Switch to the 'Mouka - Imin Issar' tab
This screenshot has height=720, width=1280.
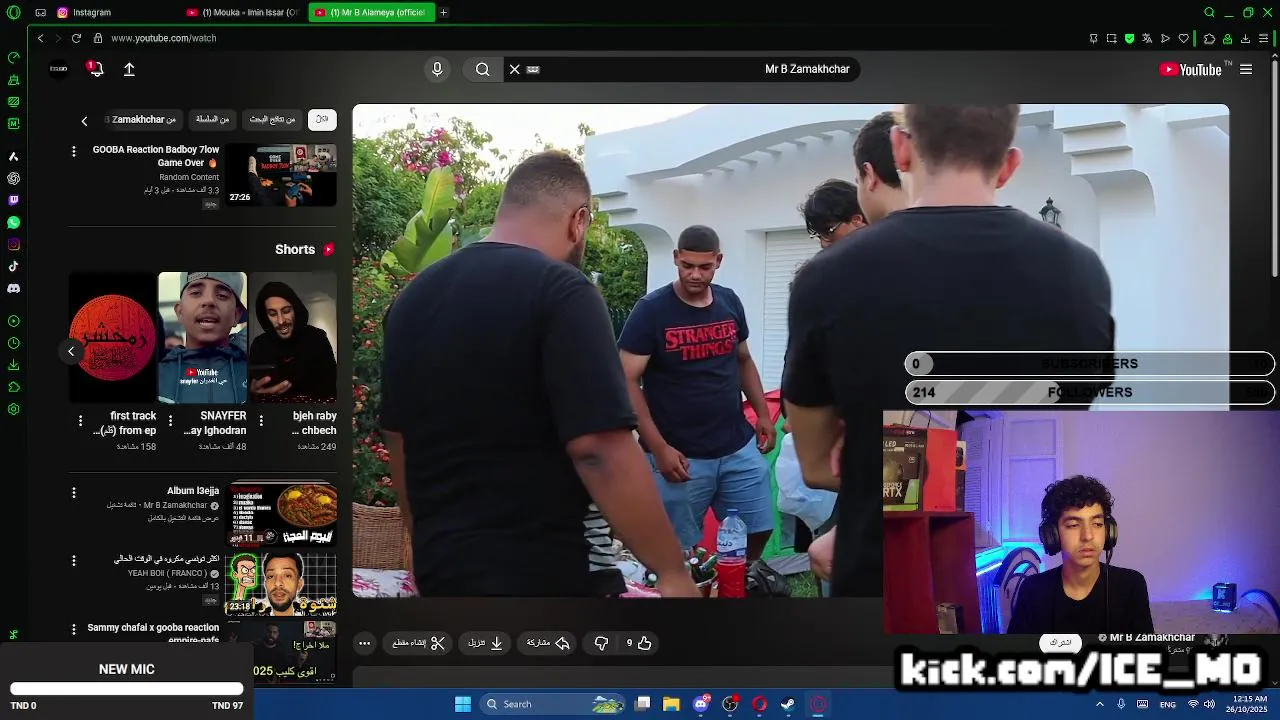[245, 12]
